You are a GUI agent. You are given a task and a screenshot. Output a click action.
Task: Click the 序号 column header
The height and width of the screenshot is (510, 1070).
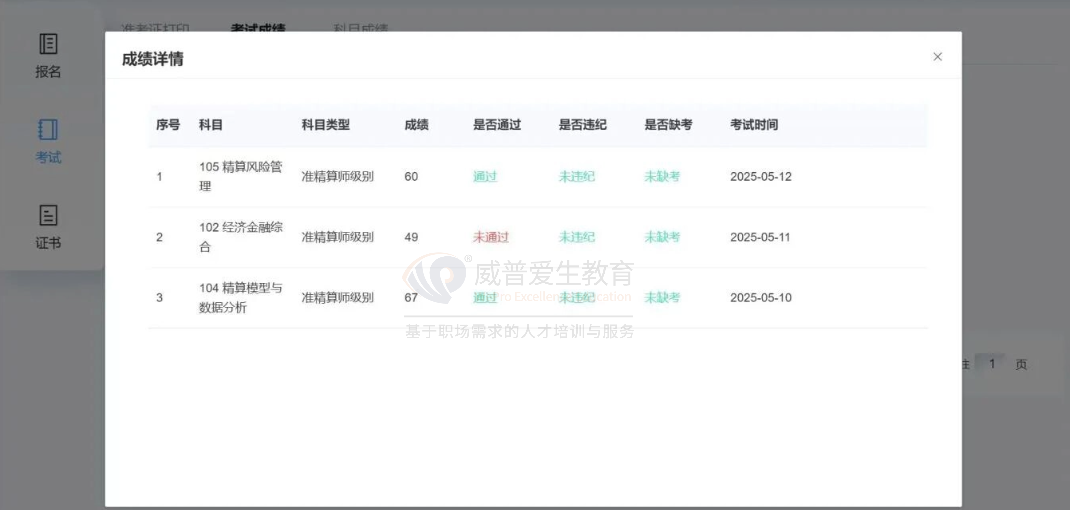click(x=168, y=125)
